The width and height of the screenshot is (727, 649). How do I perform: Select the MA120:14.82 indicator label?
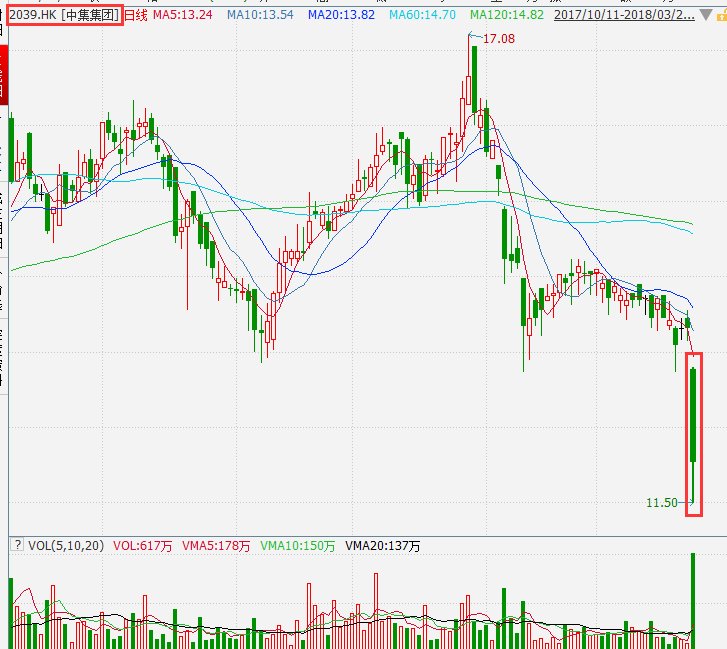[507, 15]
